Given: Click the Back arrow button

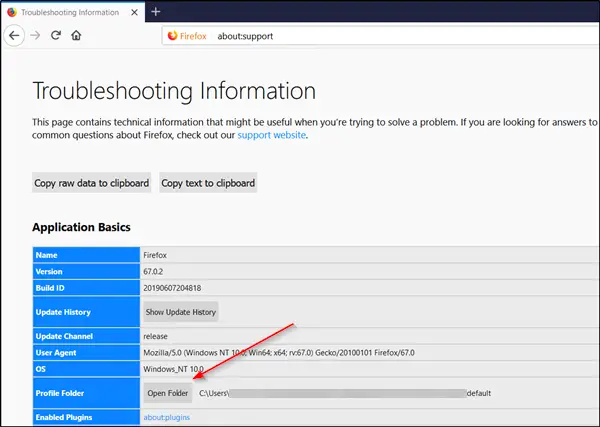Looking at the screenshot, I should click(14, 36).
